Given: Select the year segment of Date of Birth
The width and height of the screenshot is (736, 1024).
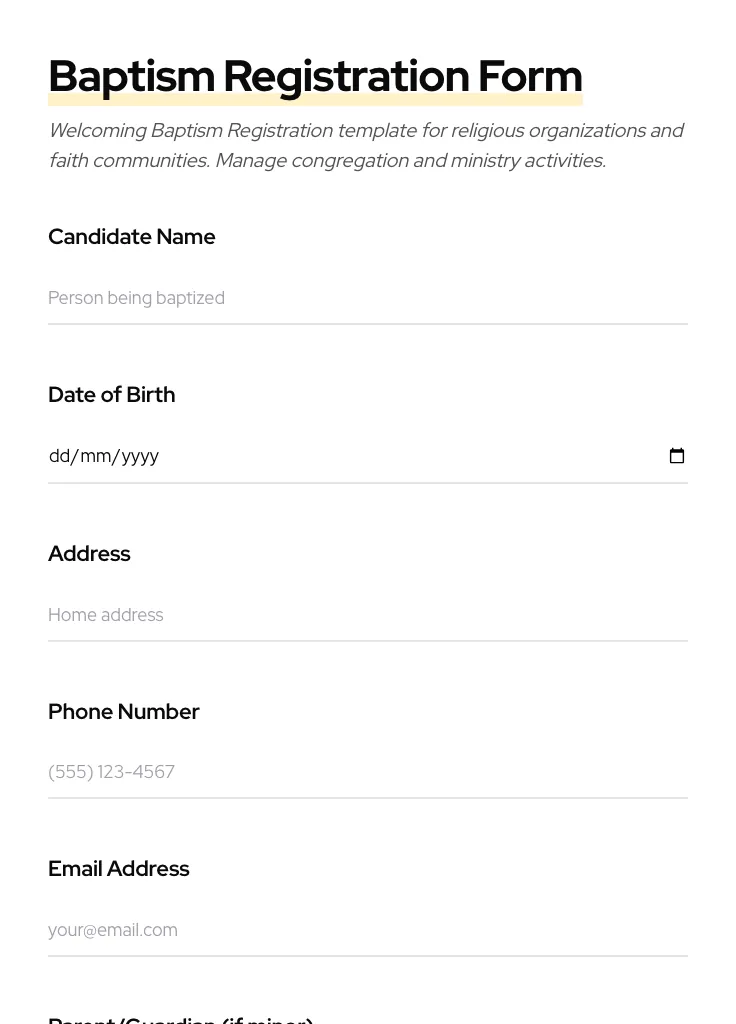Looking at the screenshot, I should click(x=140, y=456).
